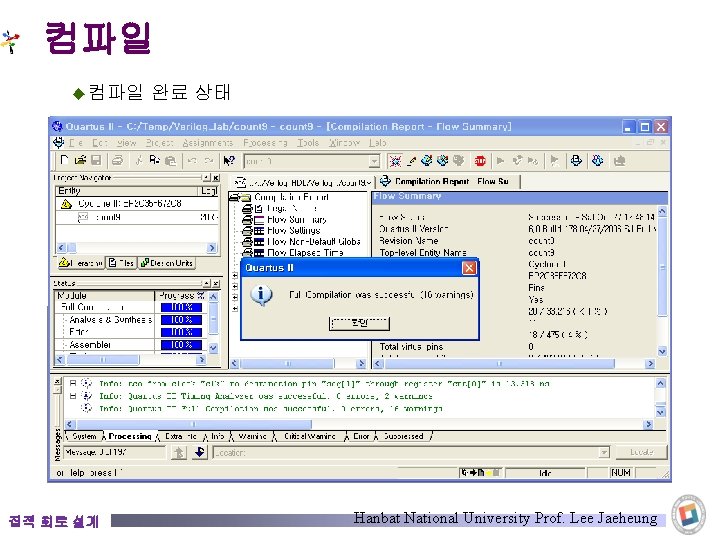Select Flow Elapsed Time tree item
This screenshot has height=540, width=720.
tap(305, 253)
